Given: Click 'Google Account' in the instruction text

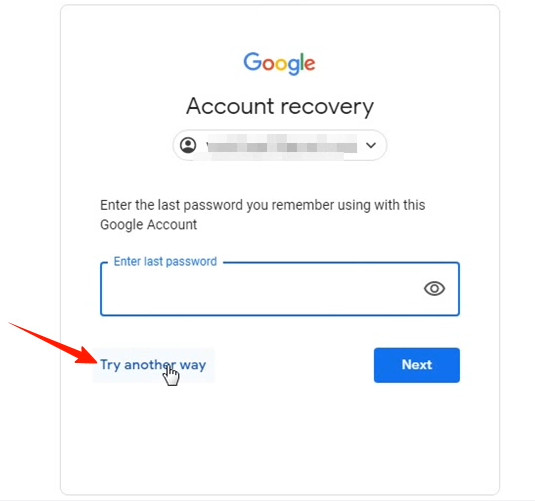Looking at the screenshot, I should pos(148,225).
